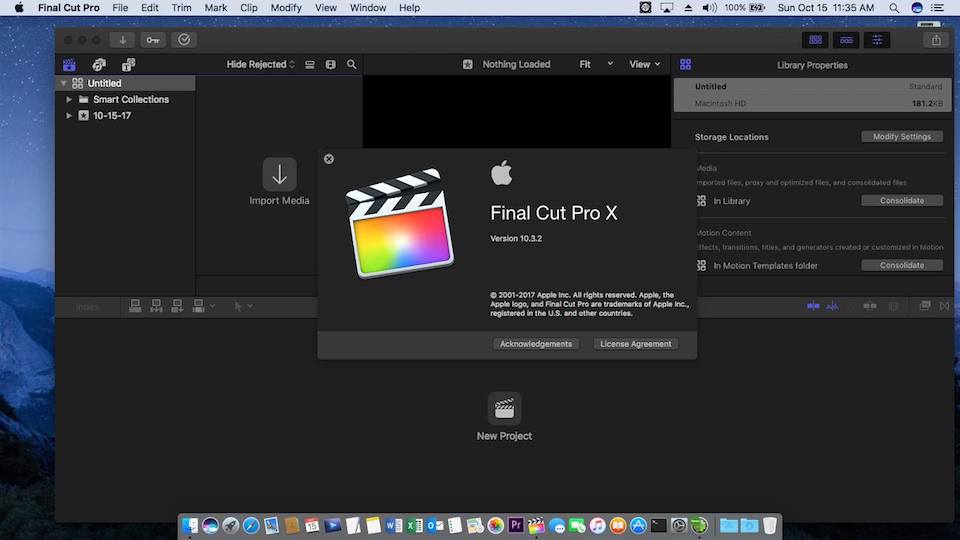The image size is (960, 540).
Task: Open the Modify menu
Action: click(286, 8)
